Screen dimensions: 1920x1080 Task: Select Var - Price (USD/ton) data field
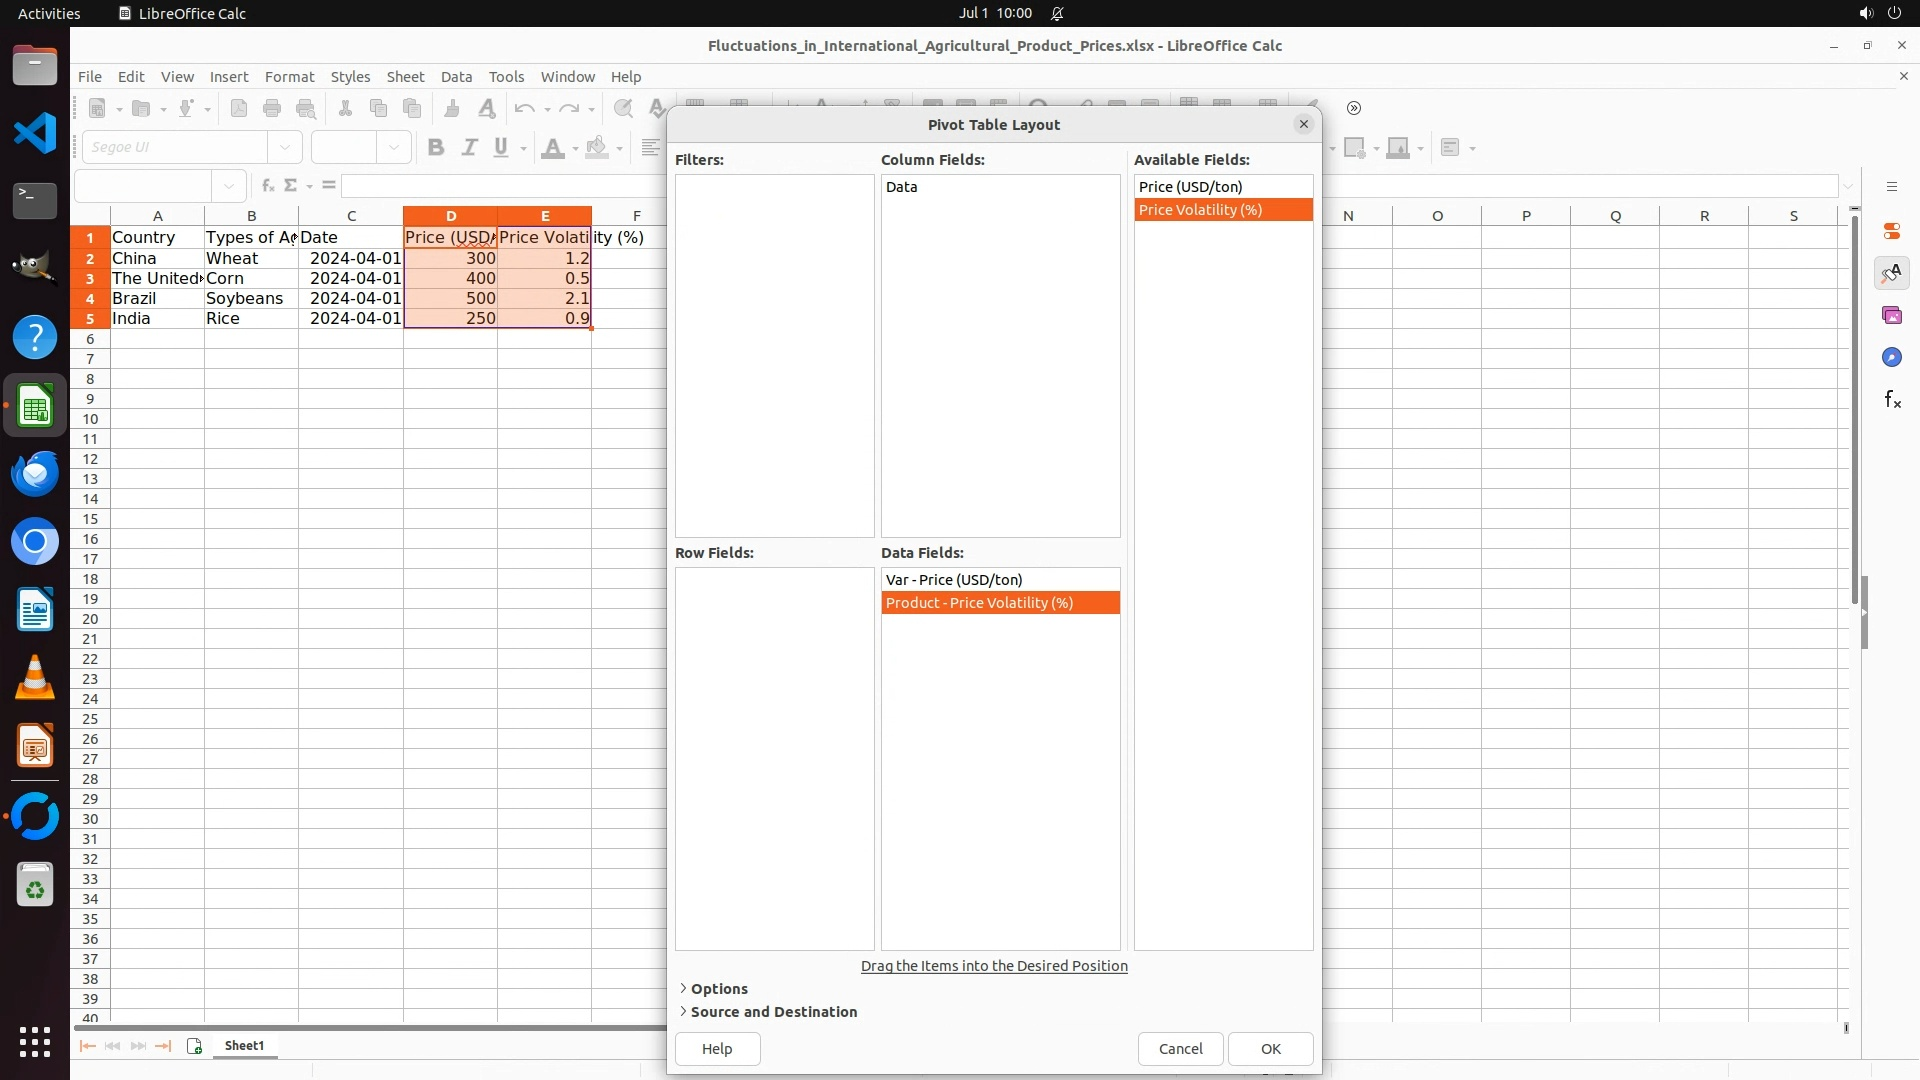pos(954,580)
